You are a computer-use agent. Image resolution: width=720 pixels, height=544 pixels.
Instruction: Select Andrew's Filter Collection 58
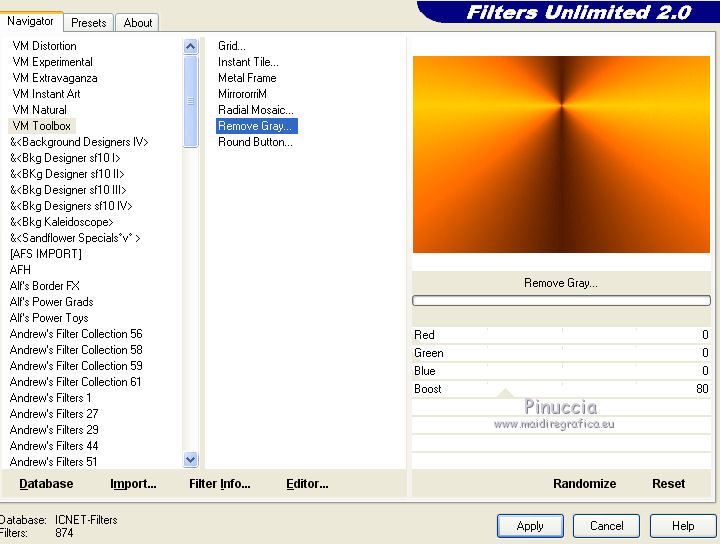76,350
